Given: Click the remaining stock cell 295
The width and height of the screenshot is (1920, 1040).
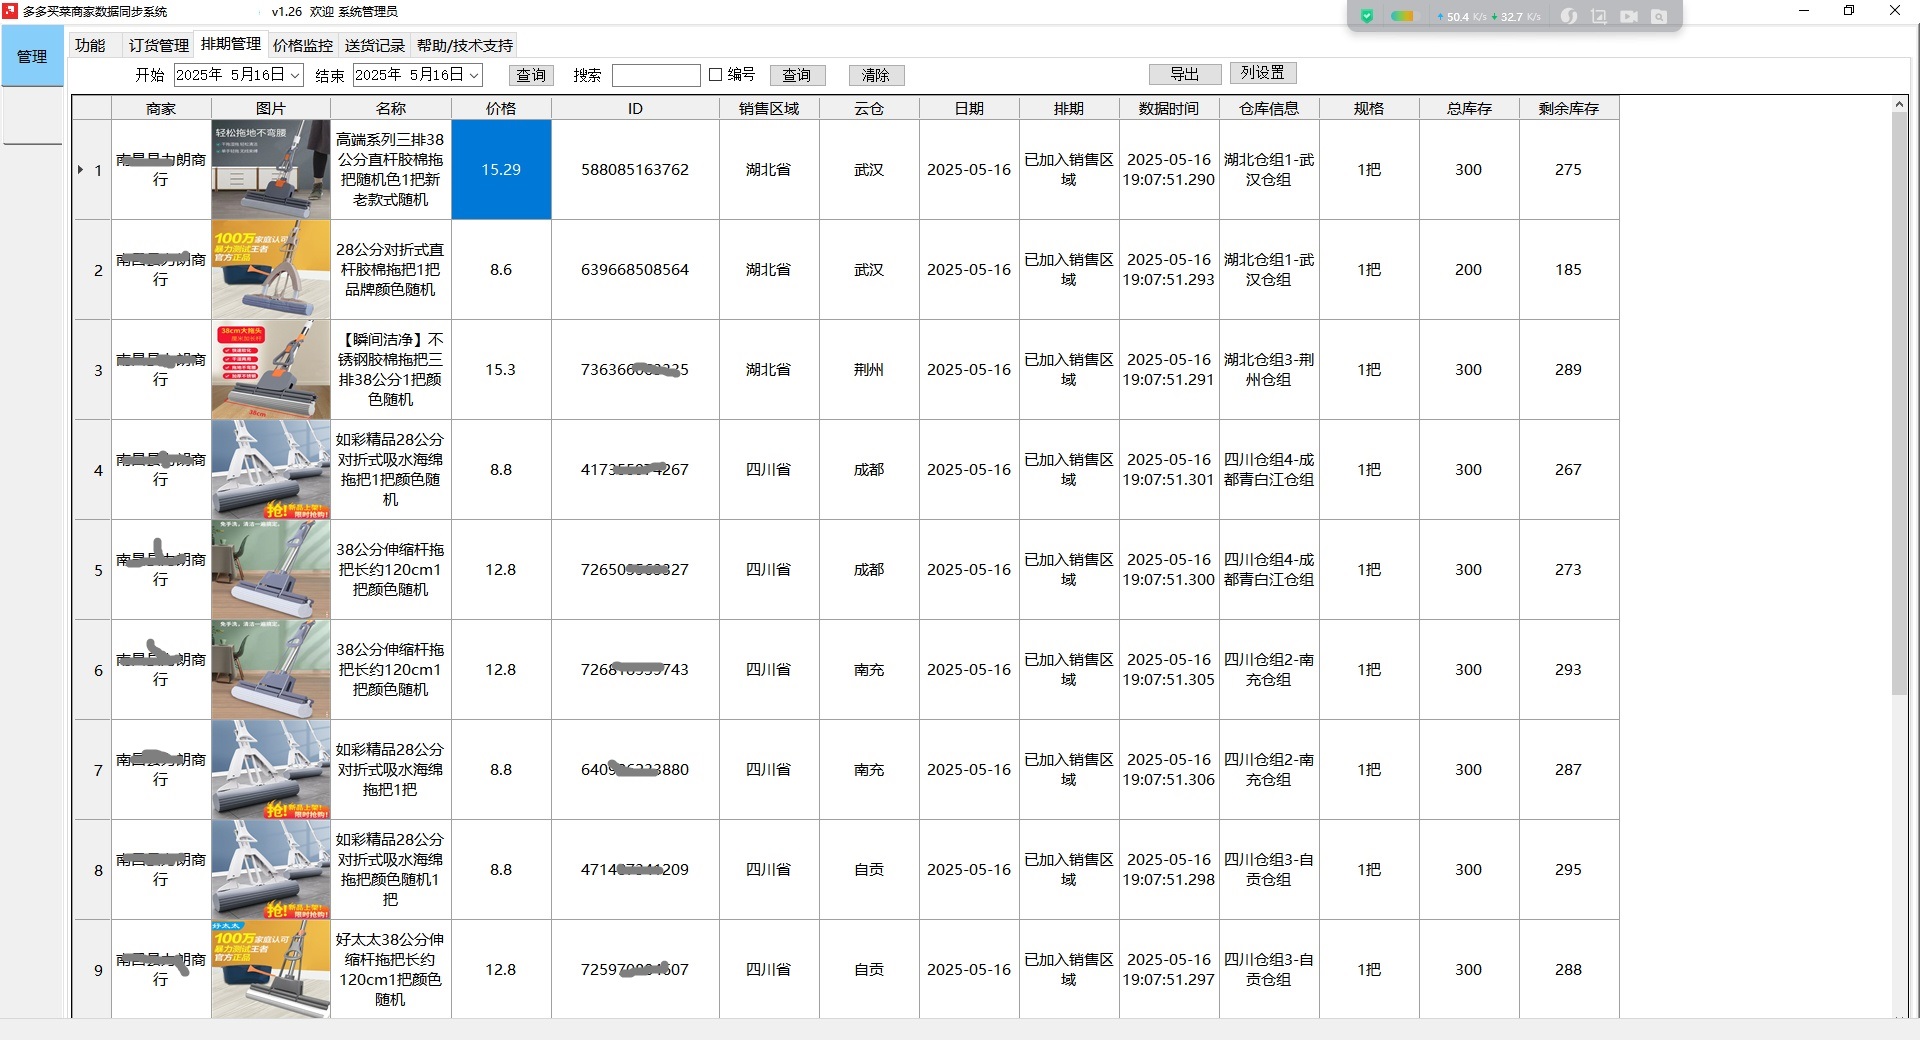Looking at the screenshot, I should click(1569, 870).
